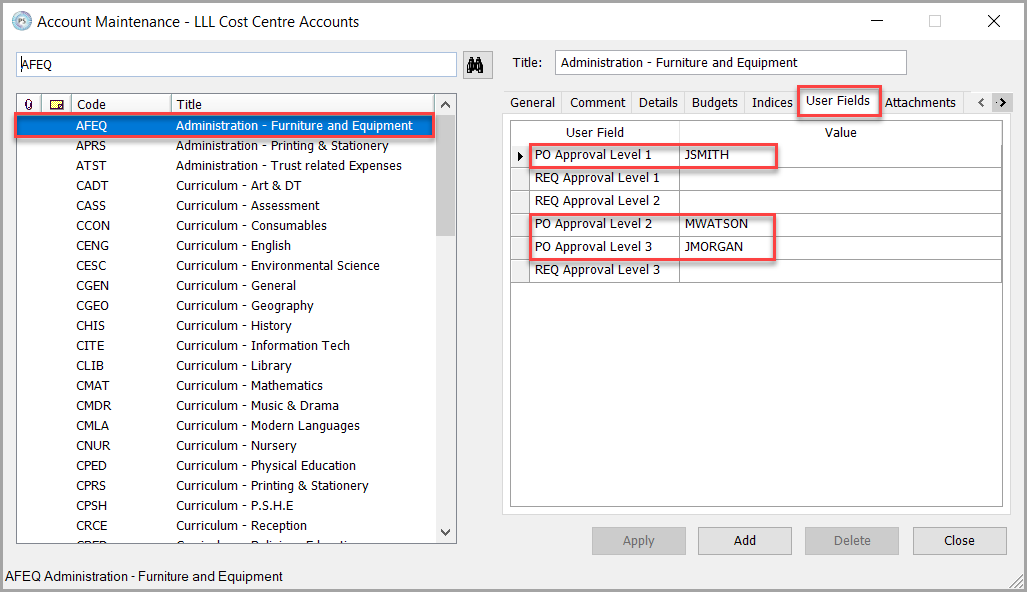Click the Title text field
1027x592 pixels.
tap(730, 63)
